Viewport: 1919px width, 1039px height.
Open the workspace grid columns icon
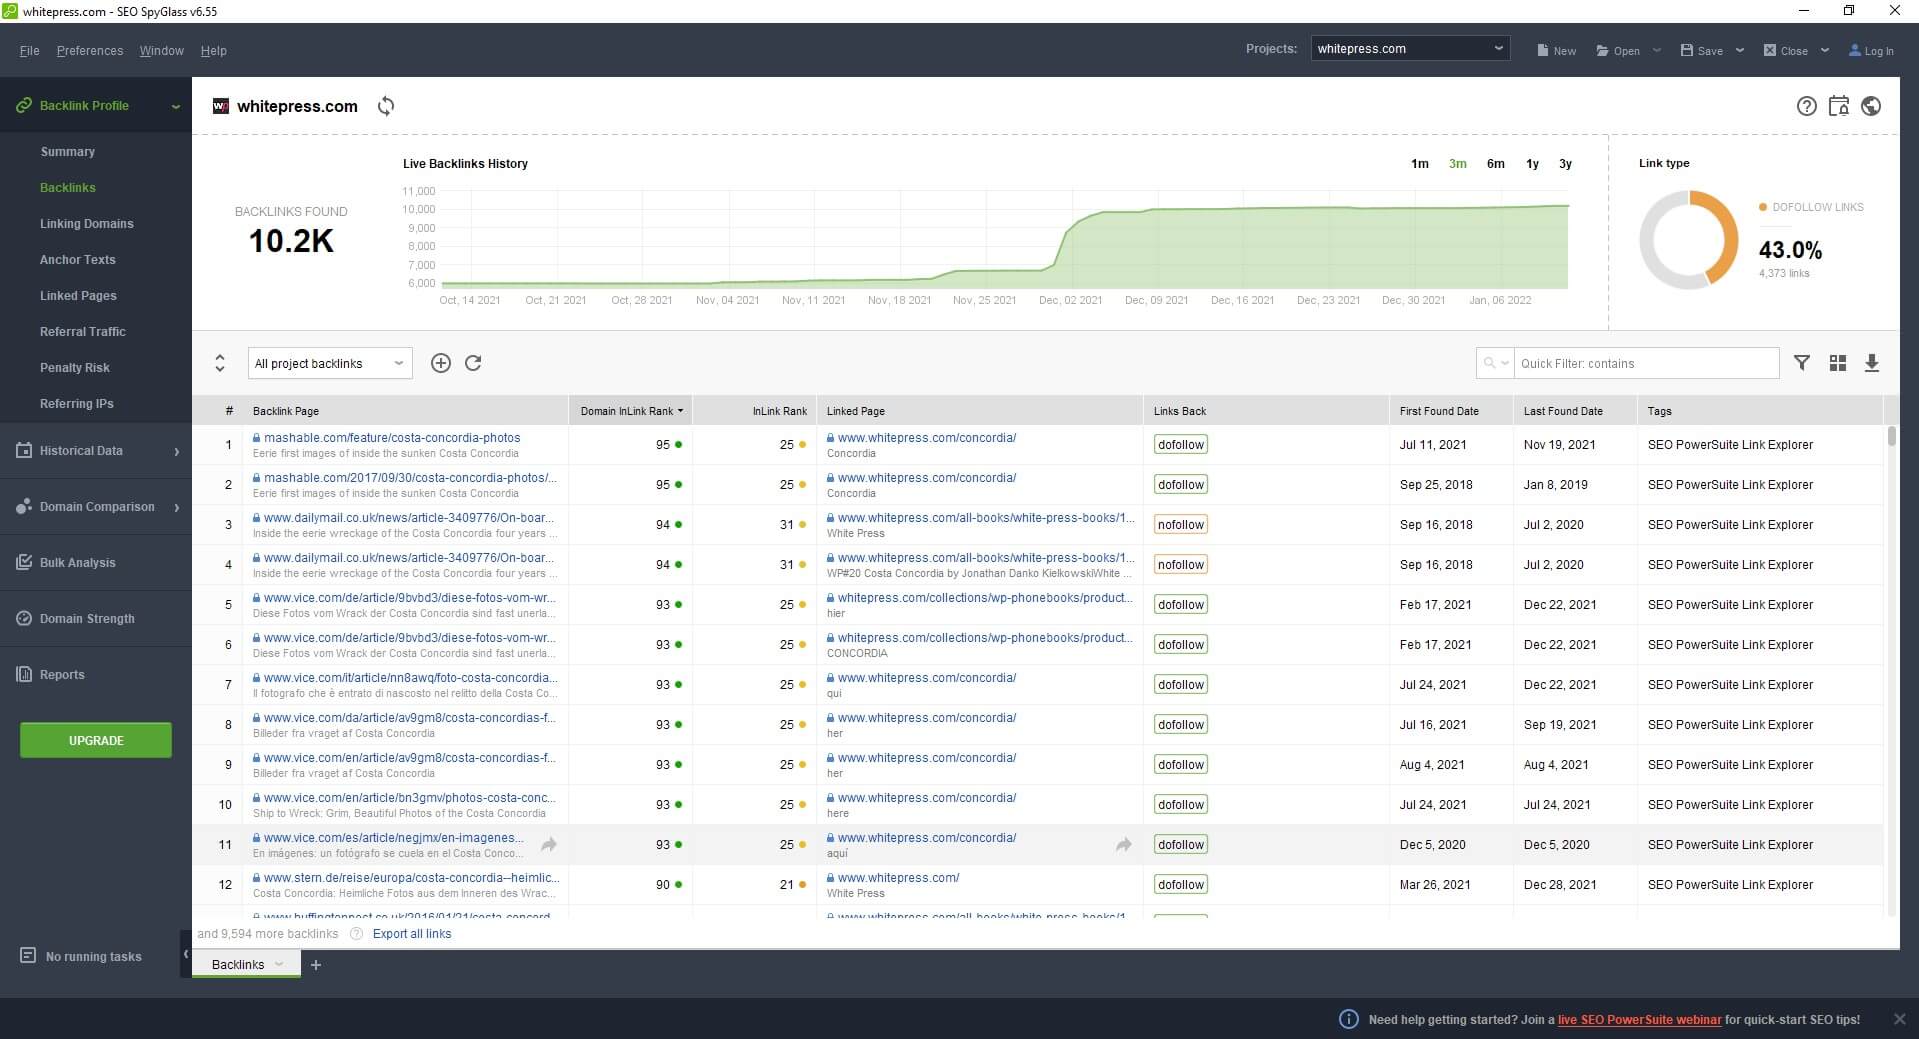[1838, 363]
